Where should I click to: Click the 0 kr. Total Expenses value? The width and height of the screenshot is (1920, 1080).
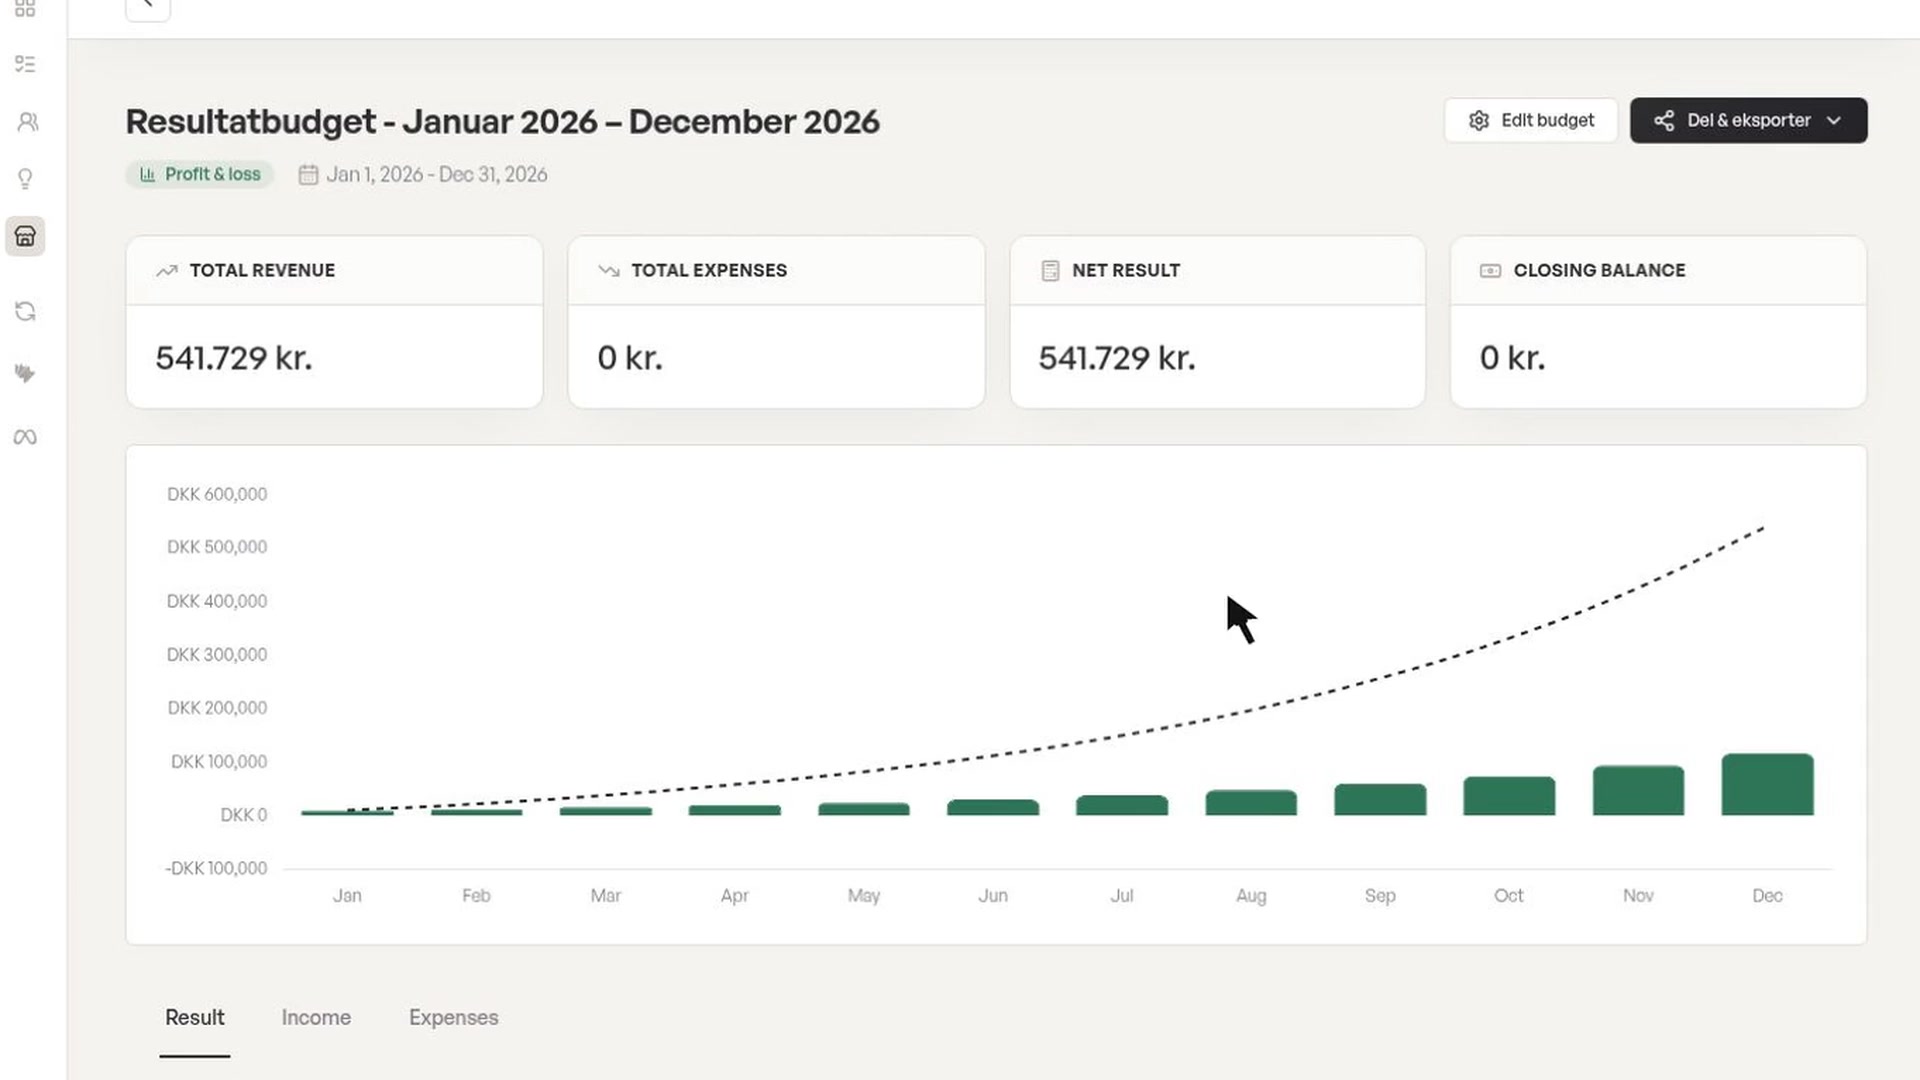point(630,358)
